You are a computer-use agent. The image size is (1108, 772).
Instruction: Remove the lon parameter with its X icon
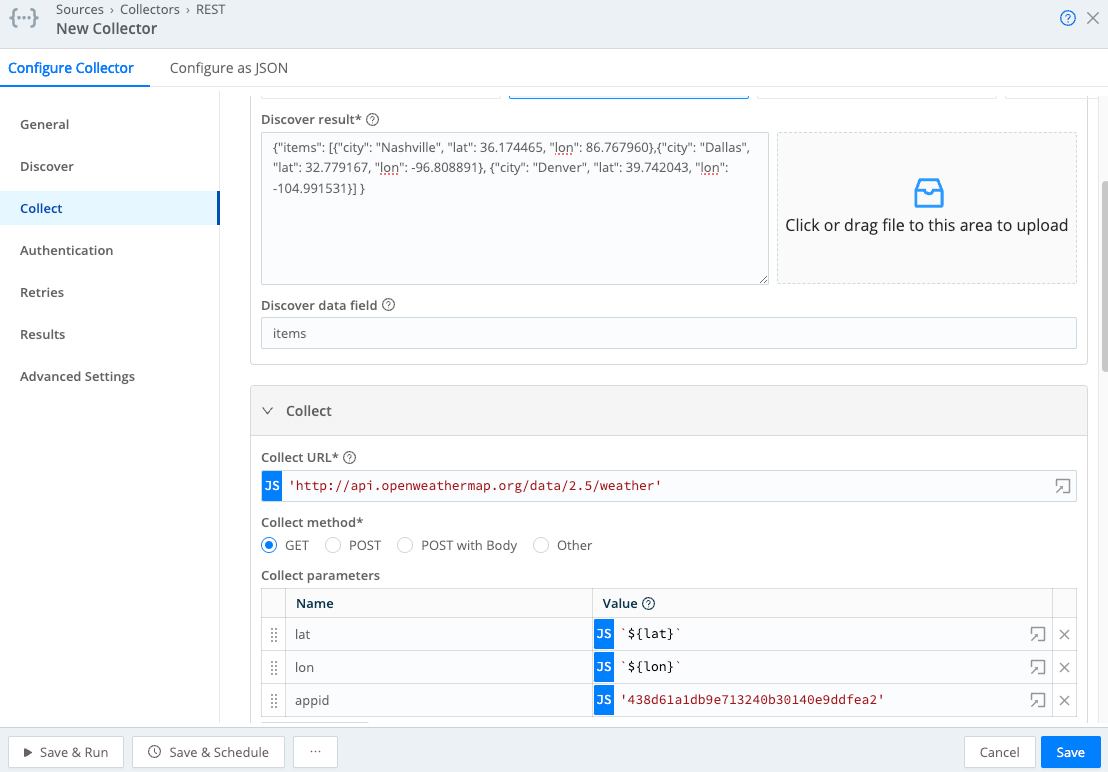click(x=1064, y=667)
